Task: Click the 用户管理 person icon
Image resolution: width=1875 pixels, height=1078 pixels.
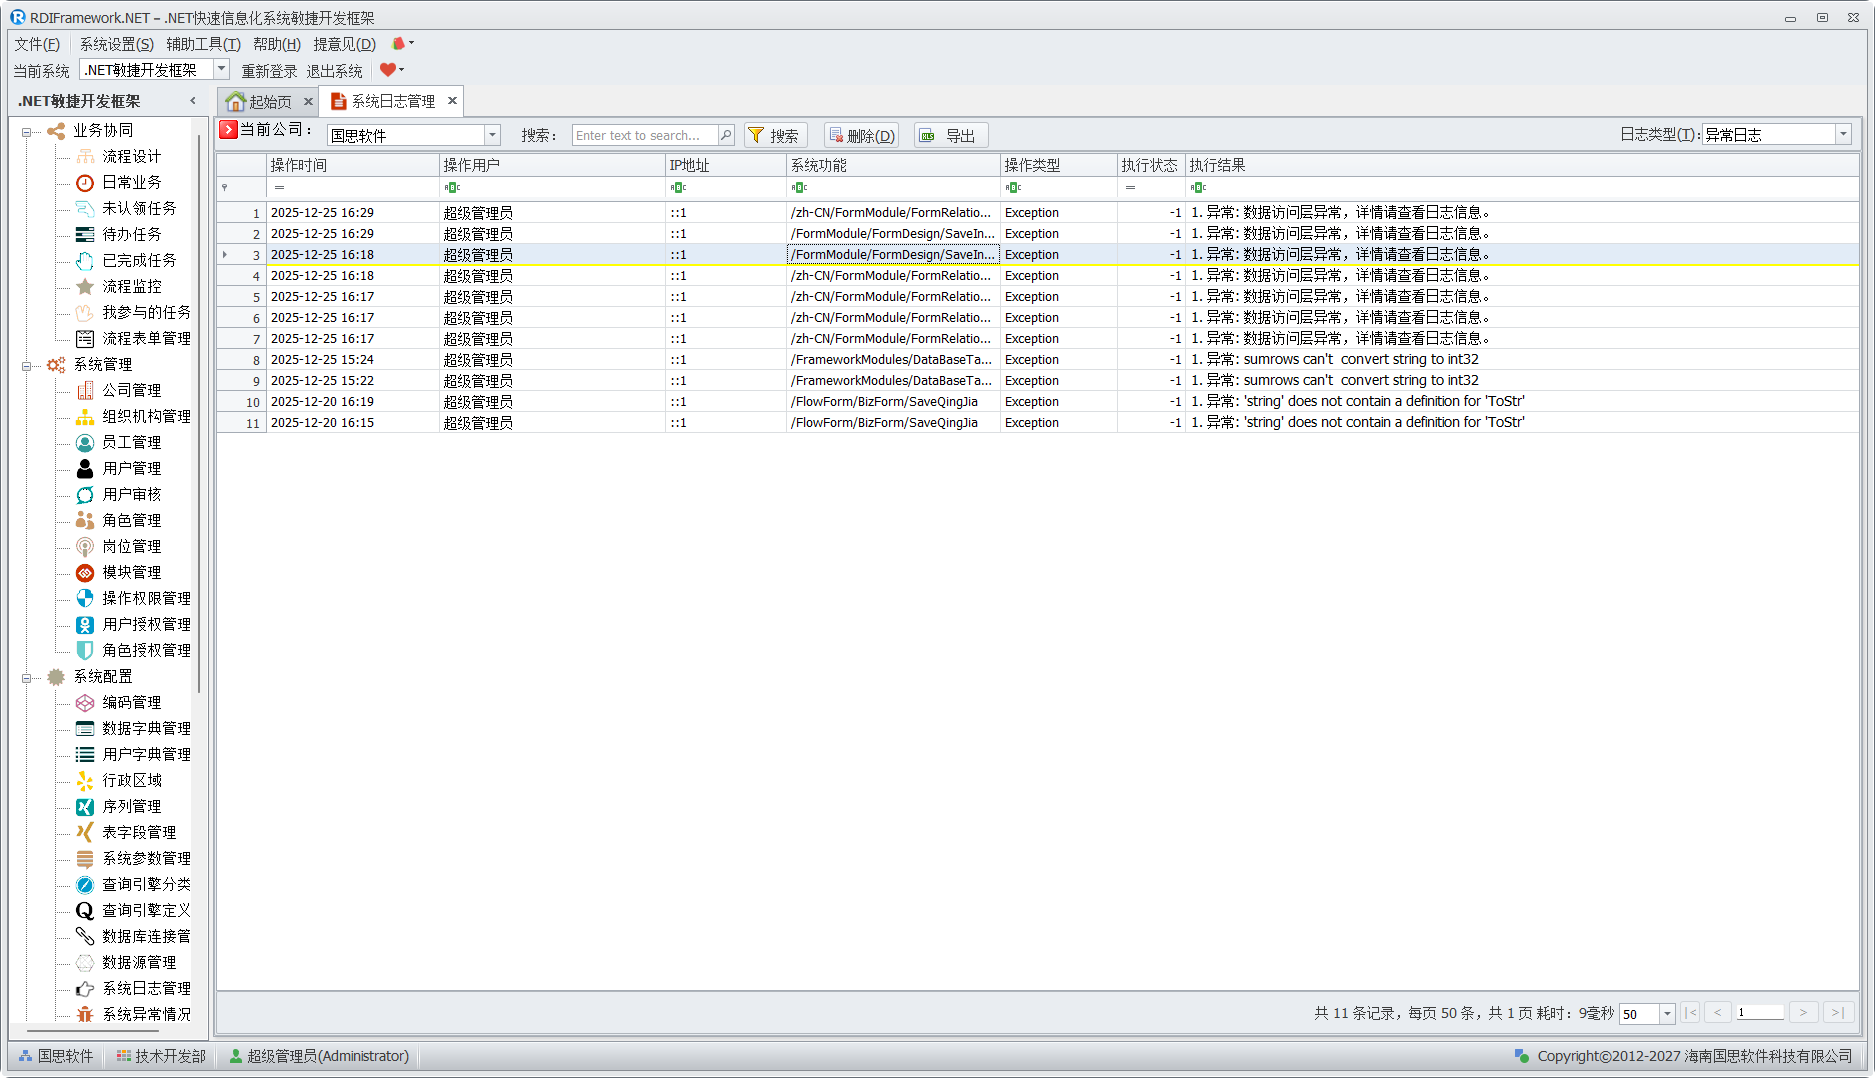Action: (85, 469)
